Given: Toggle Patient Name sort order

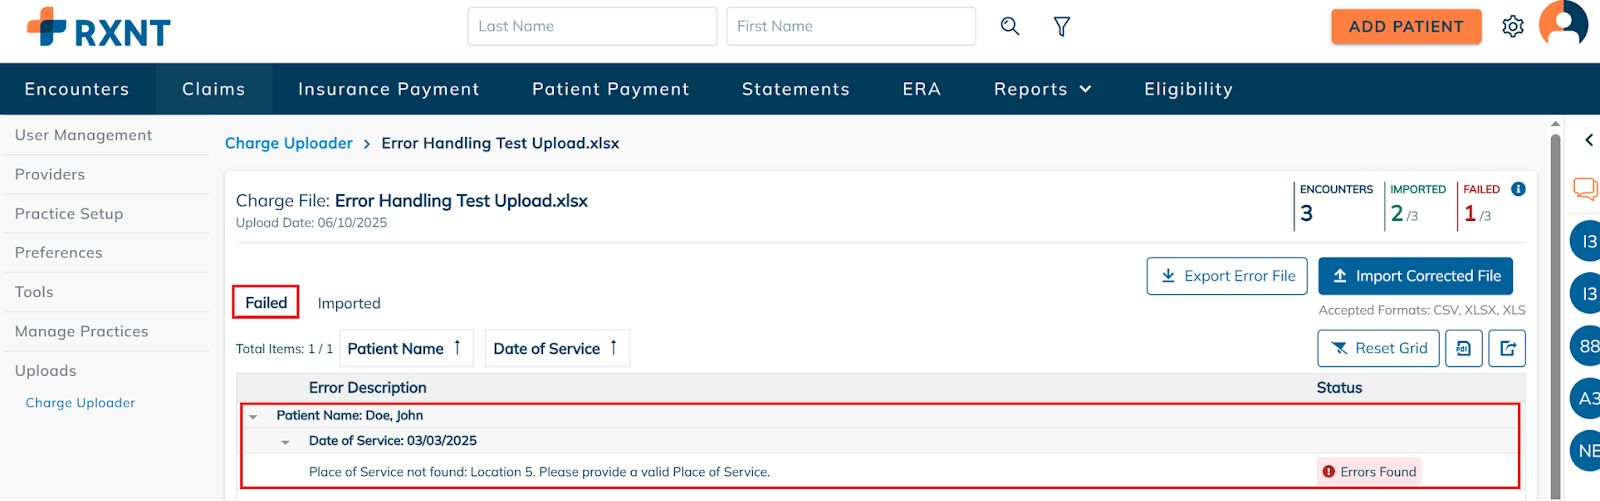Looking at the screenshot, I should coord(405,348).
